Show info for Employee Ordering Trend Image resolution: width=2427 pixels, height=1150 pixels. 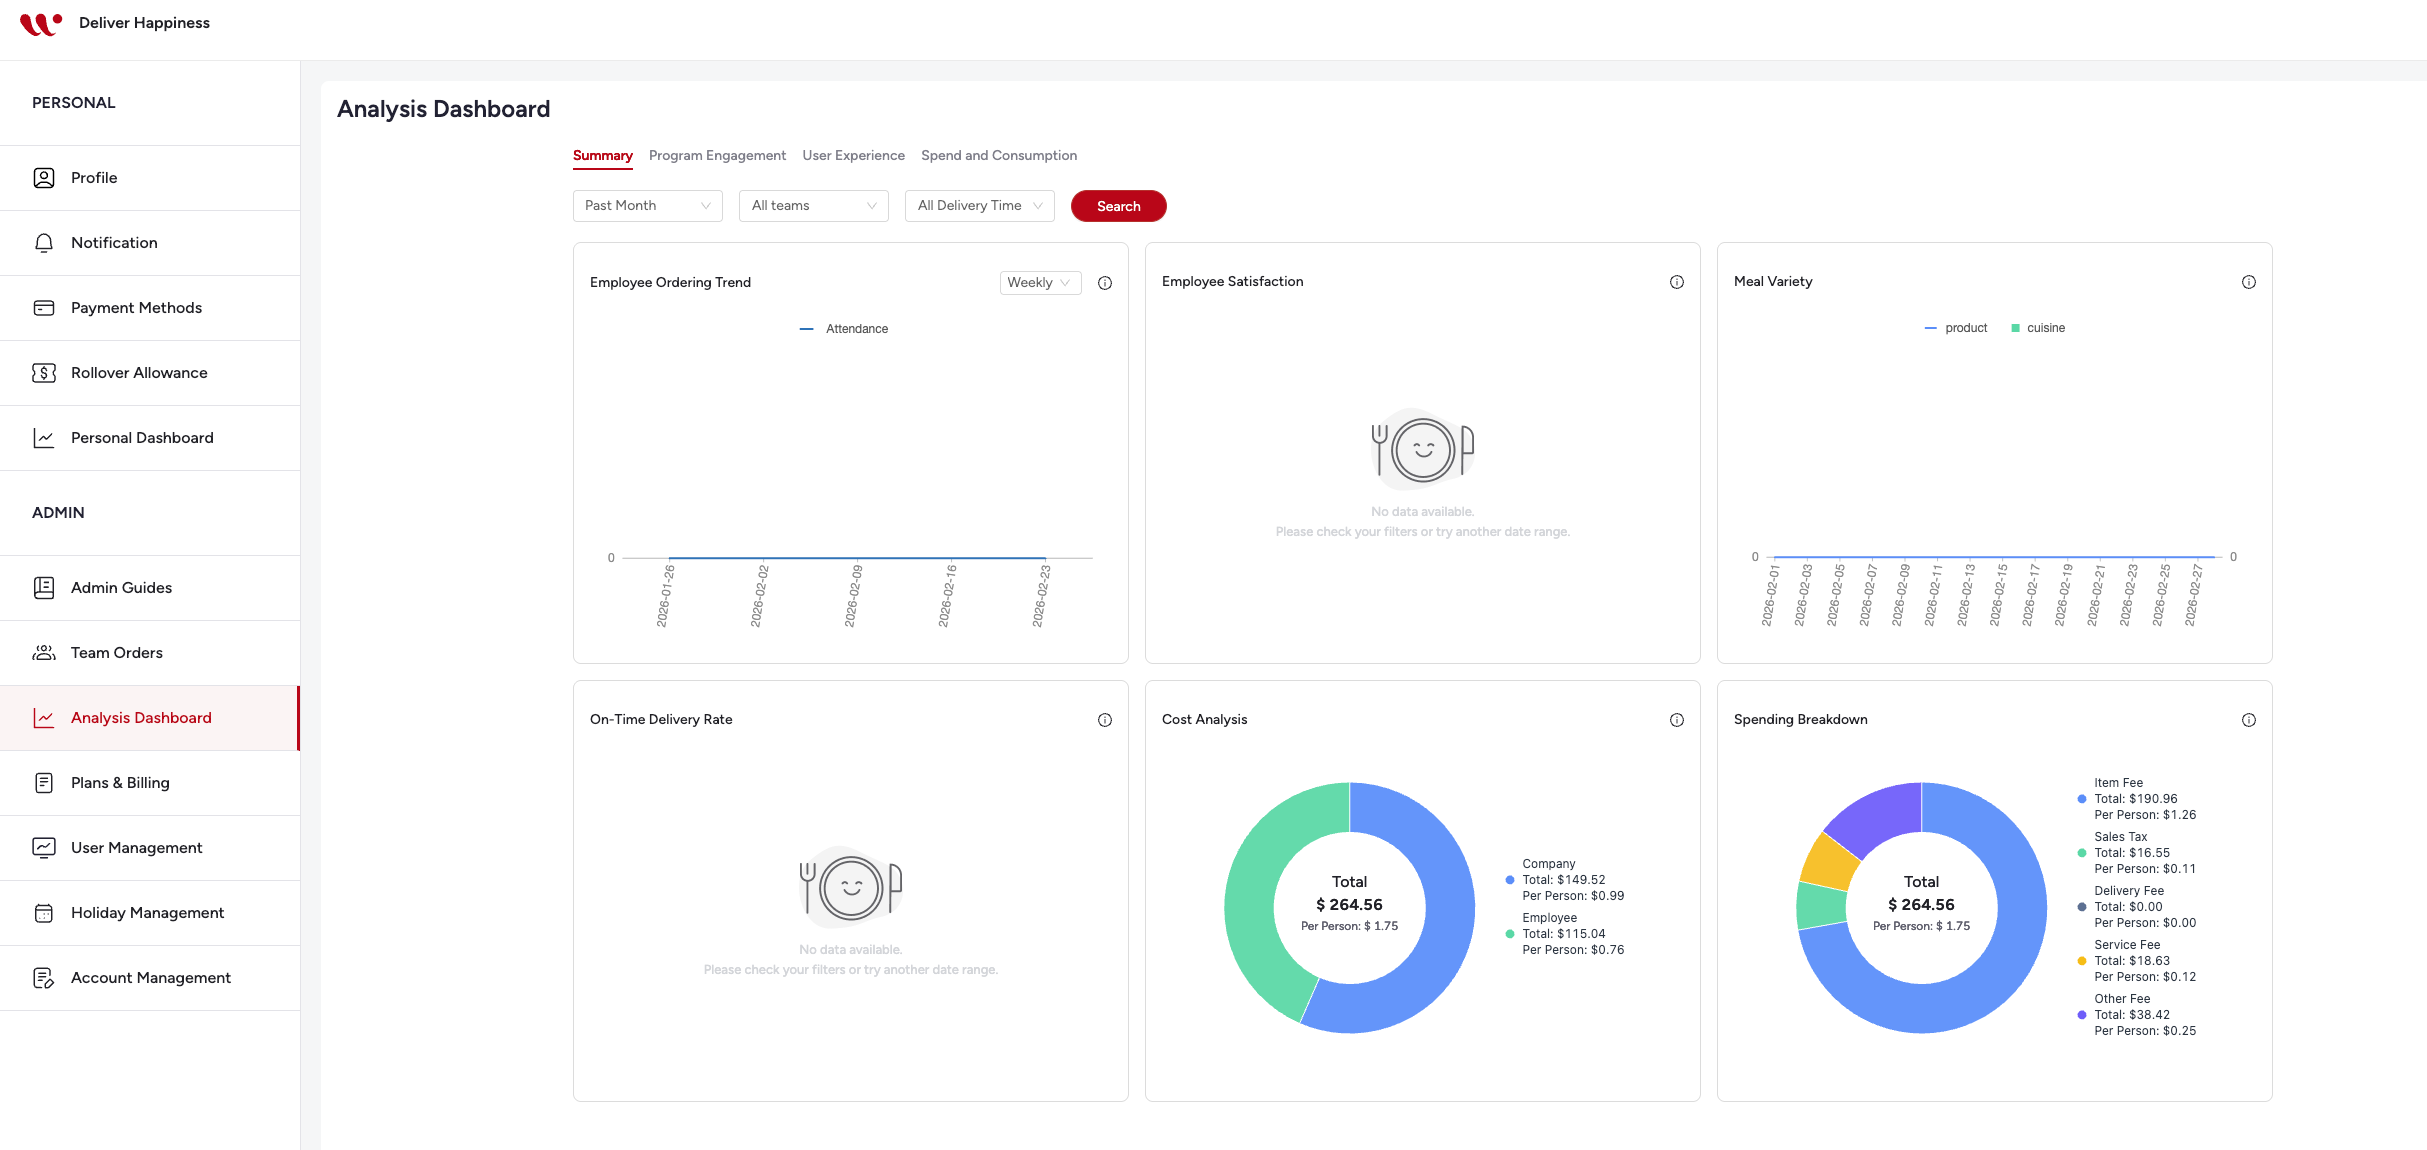pos(1105,283)
